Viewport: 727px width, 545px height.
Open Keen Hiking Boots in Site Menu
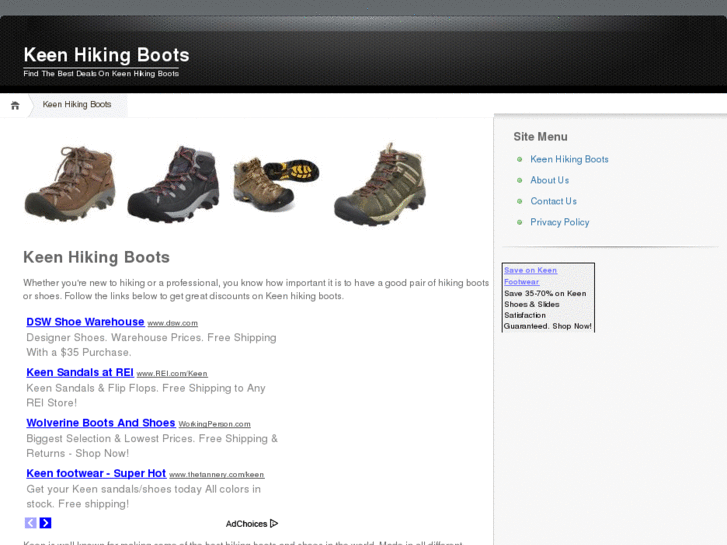(569, 159)
